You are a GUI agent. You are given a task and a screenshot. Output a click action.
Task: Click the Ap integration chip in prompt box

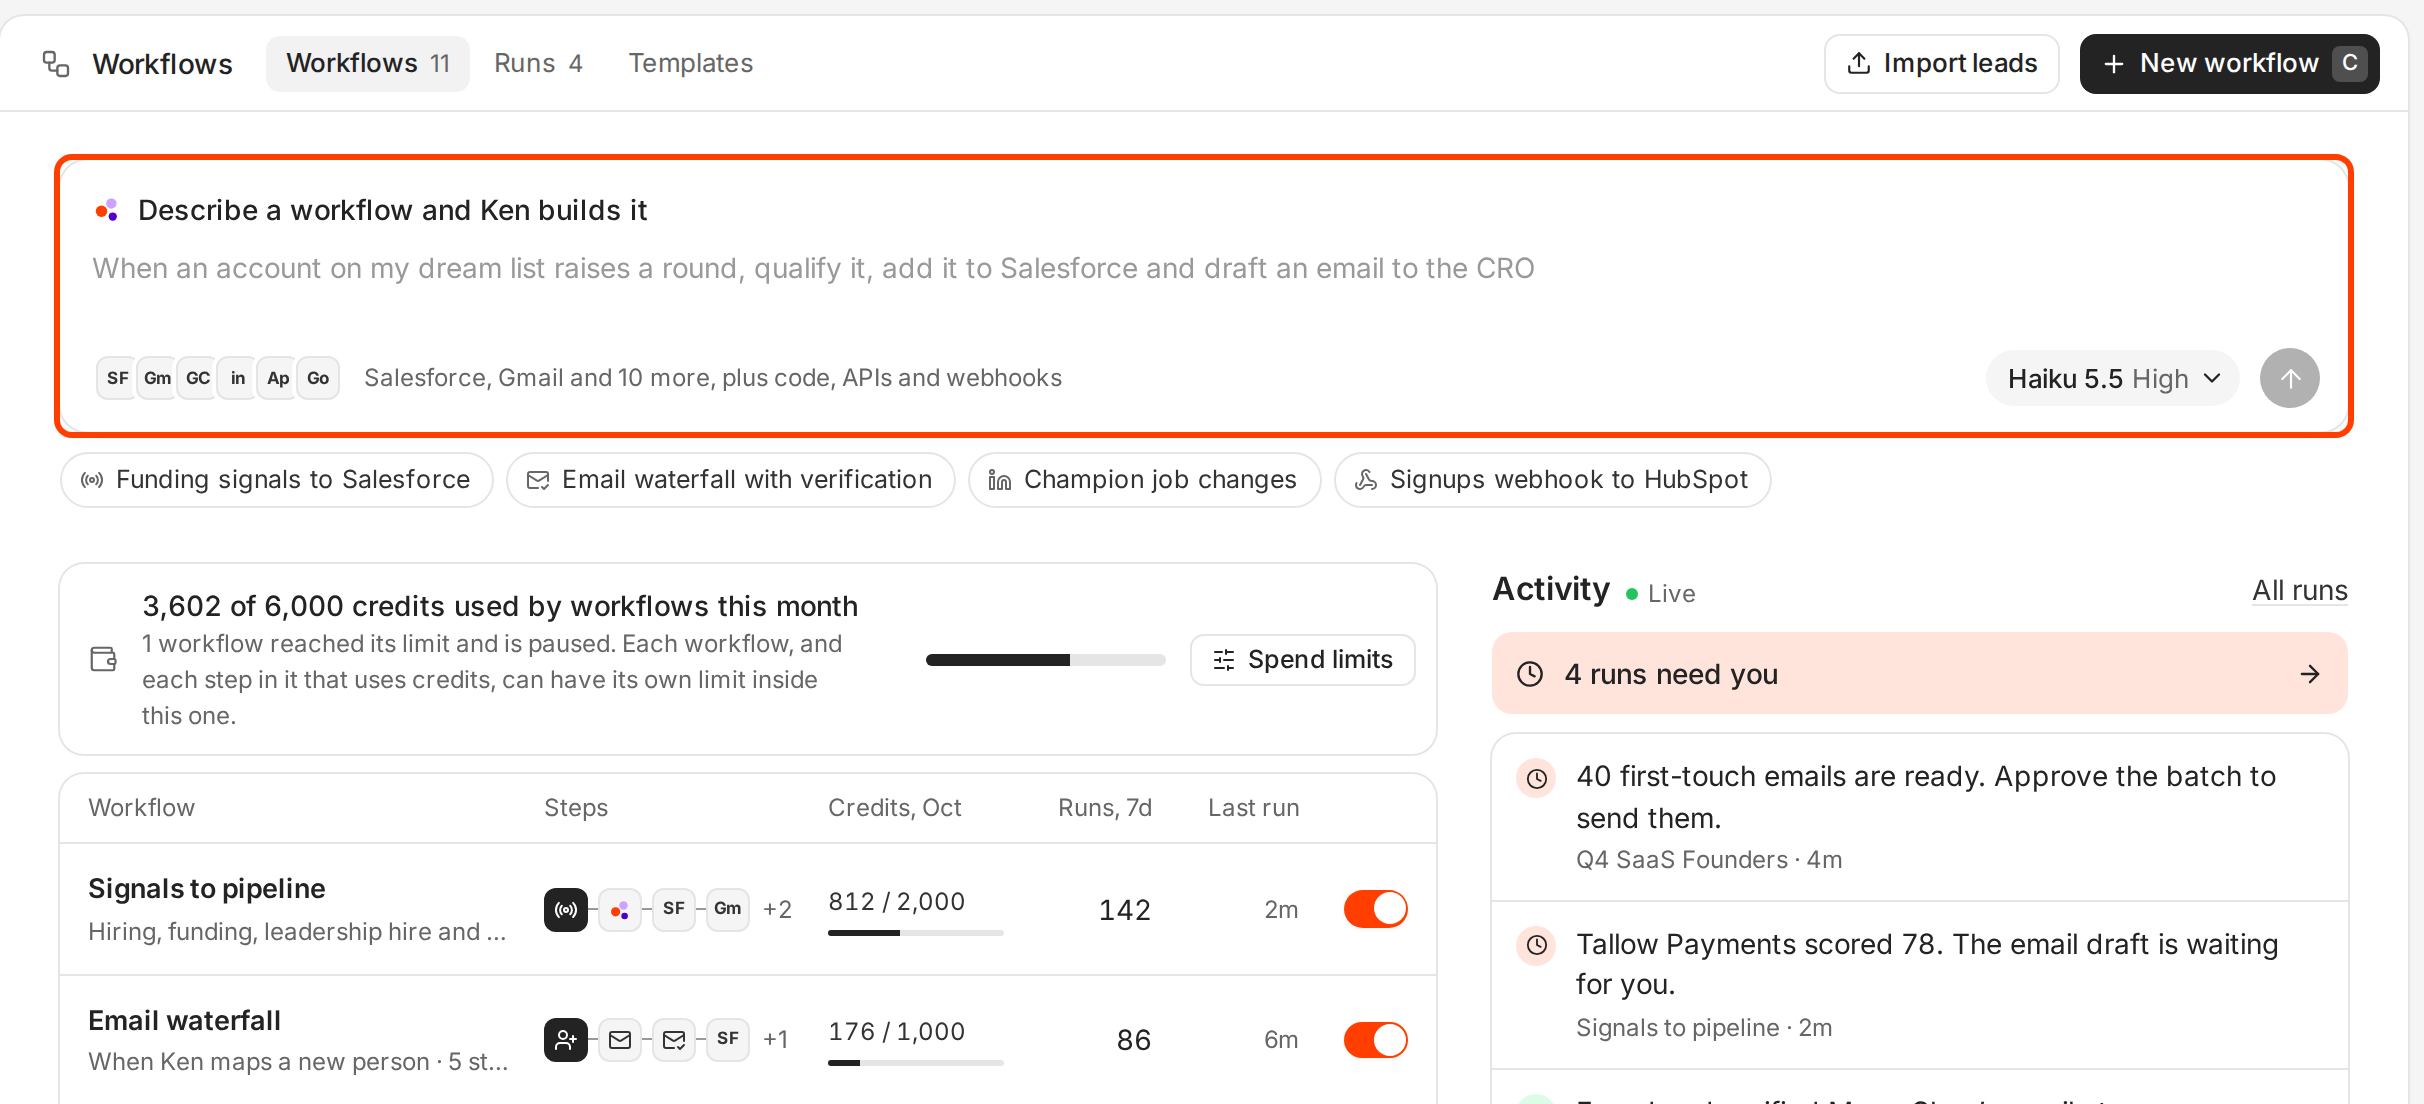click(277, 378)
